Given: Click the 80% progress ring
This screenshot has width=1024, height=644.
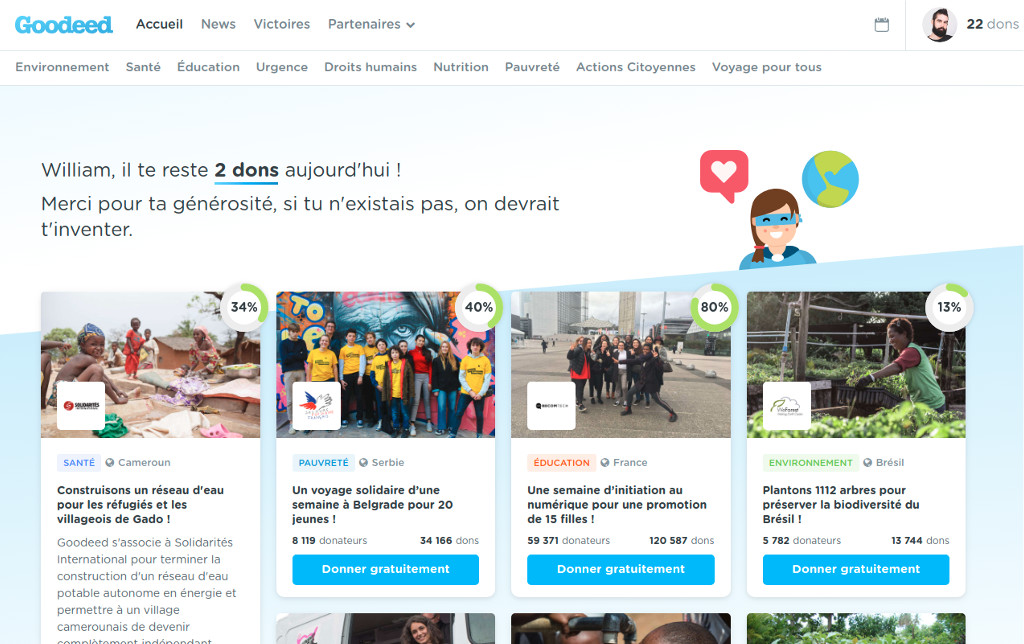Looking at the screenshot, I should coord(714,307).
